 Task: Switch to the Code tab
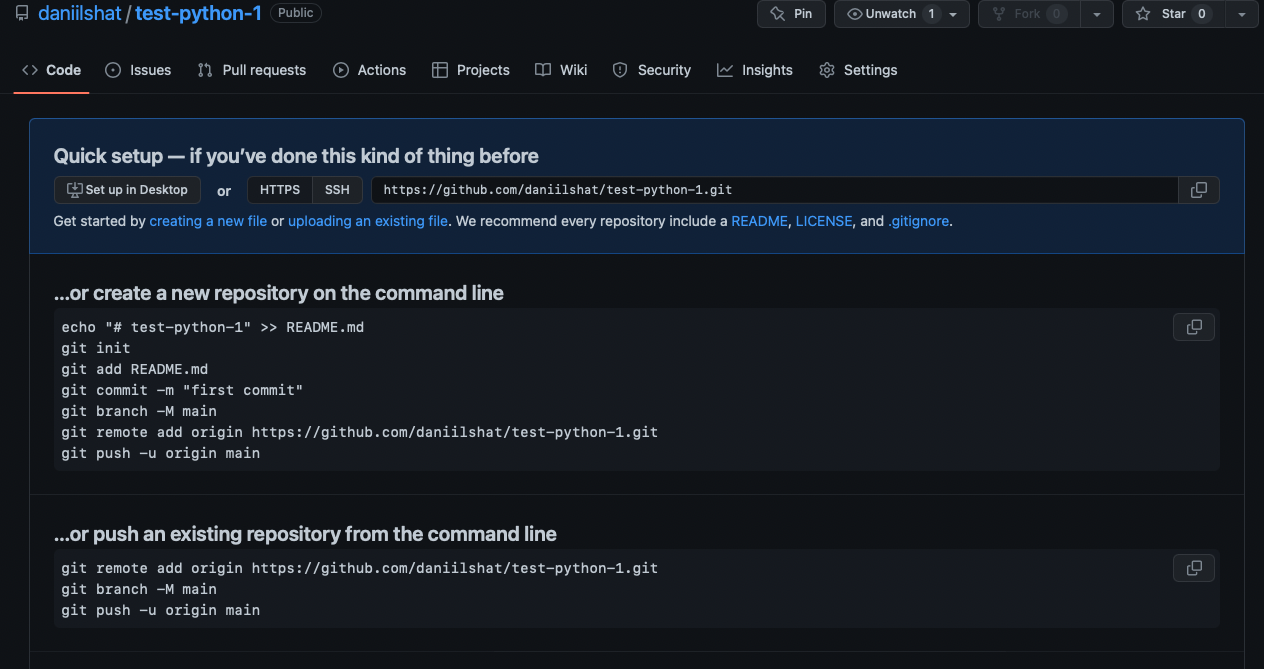pyautogui.click(x=51, y=70)
